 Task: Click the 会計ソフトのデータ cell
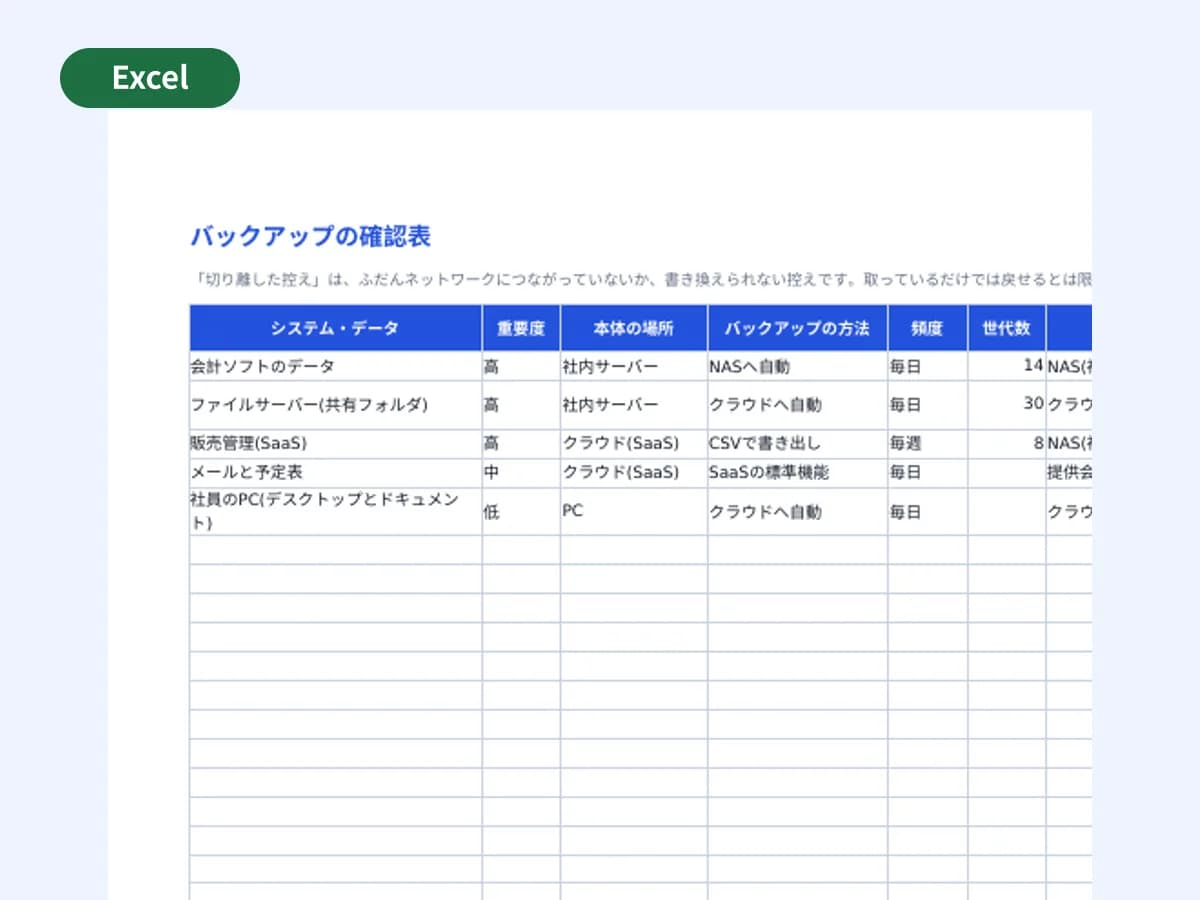(335, 366)
